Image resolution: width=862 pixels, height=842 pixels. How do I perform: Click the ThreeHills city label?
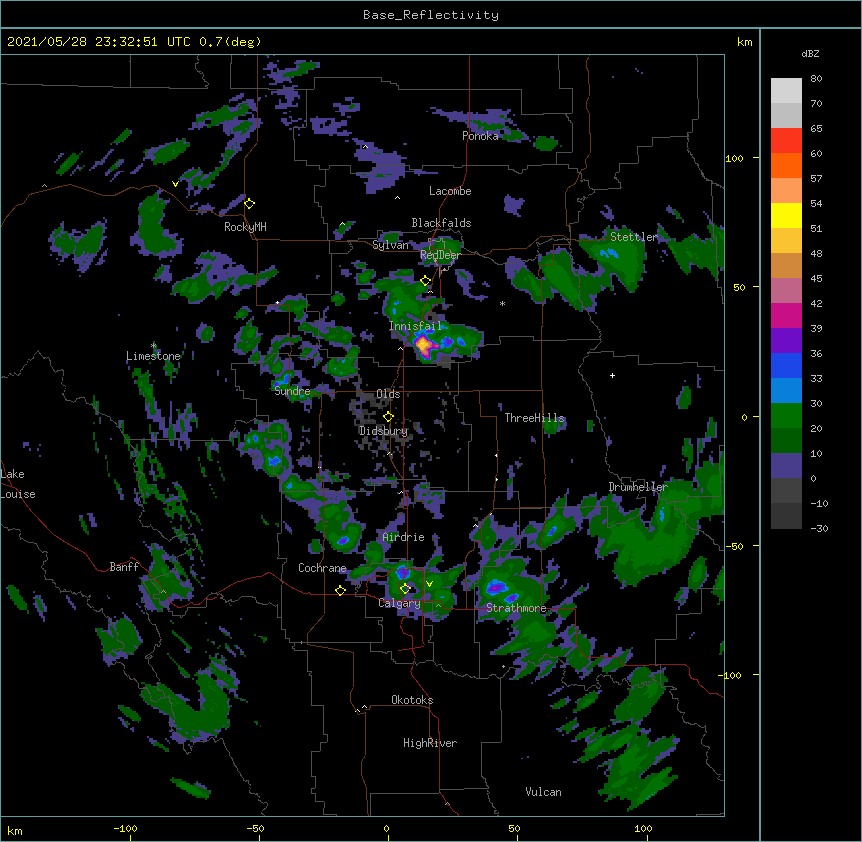[534, 418]
